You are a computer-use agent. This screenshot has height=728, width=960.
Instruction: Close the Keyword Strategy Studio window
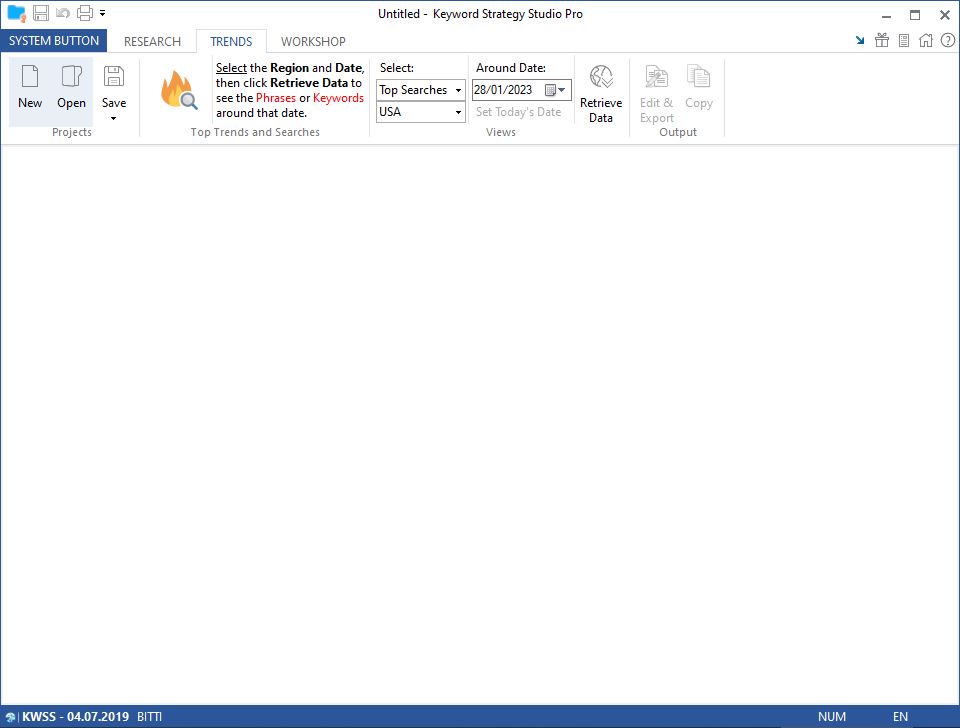(x=945, y=15)
